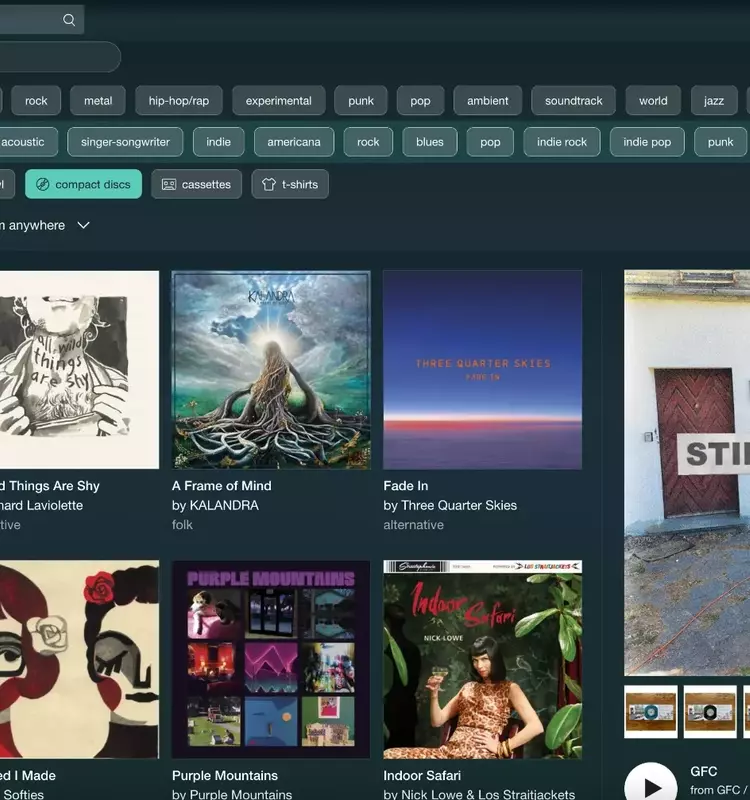The height and width of the screenshot is (800, 750).
Task: Click the compact disc icon
Action: point(43,184)
